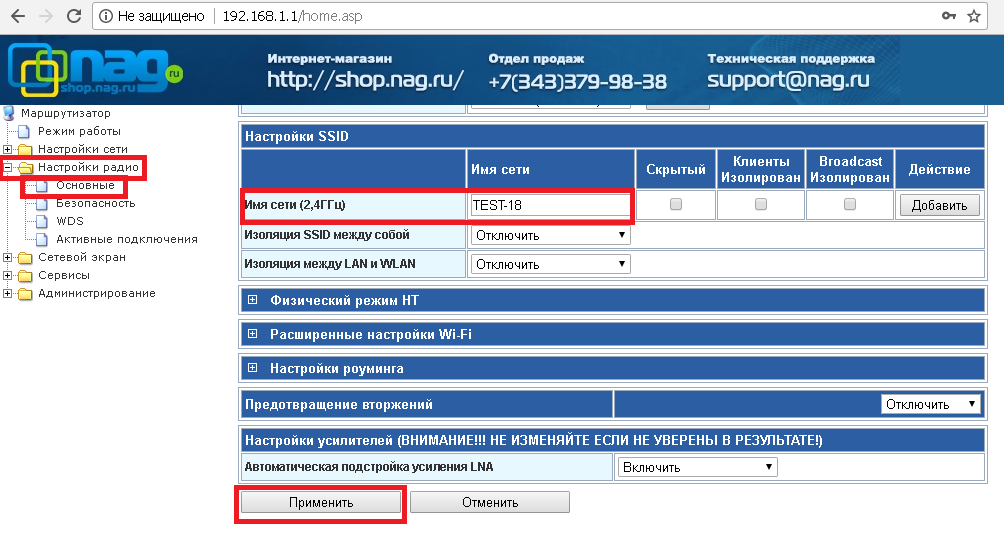Click the bookmark star icon
This screenshot has height=536, width=1004.
click(974, 17)
